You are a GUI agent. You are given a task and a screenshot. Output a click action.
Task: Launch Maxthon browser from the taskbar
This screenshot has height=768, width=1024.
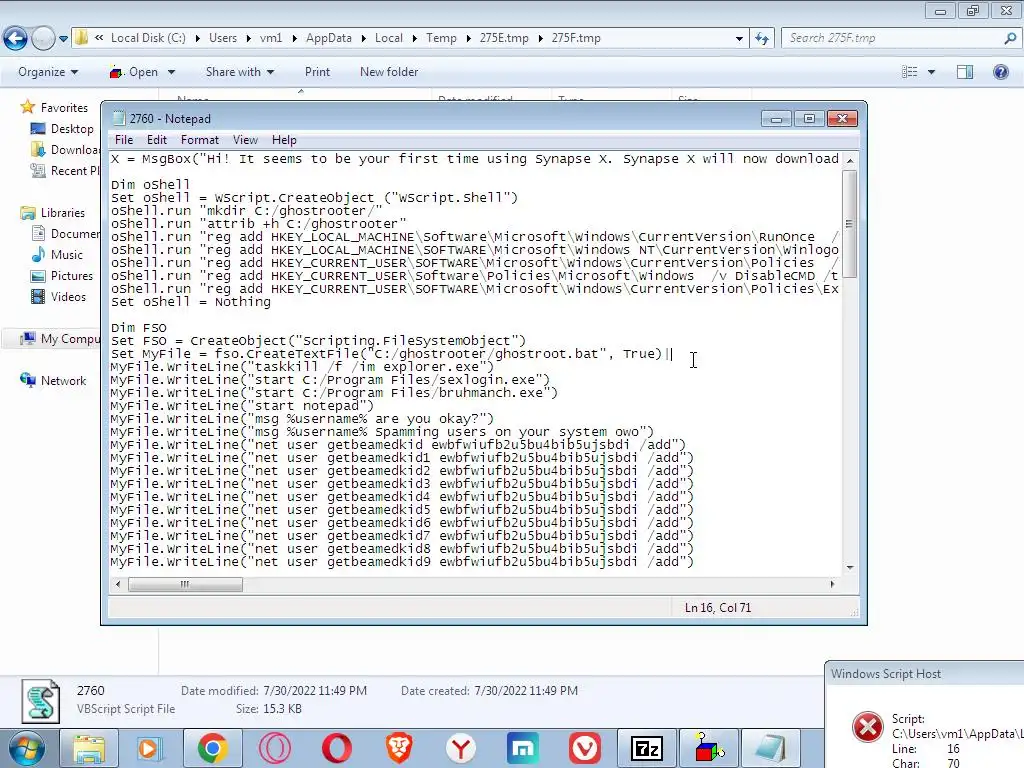523,748
